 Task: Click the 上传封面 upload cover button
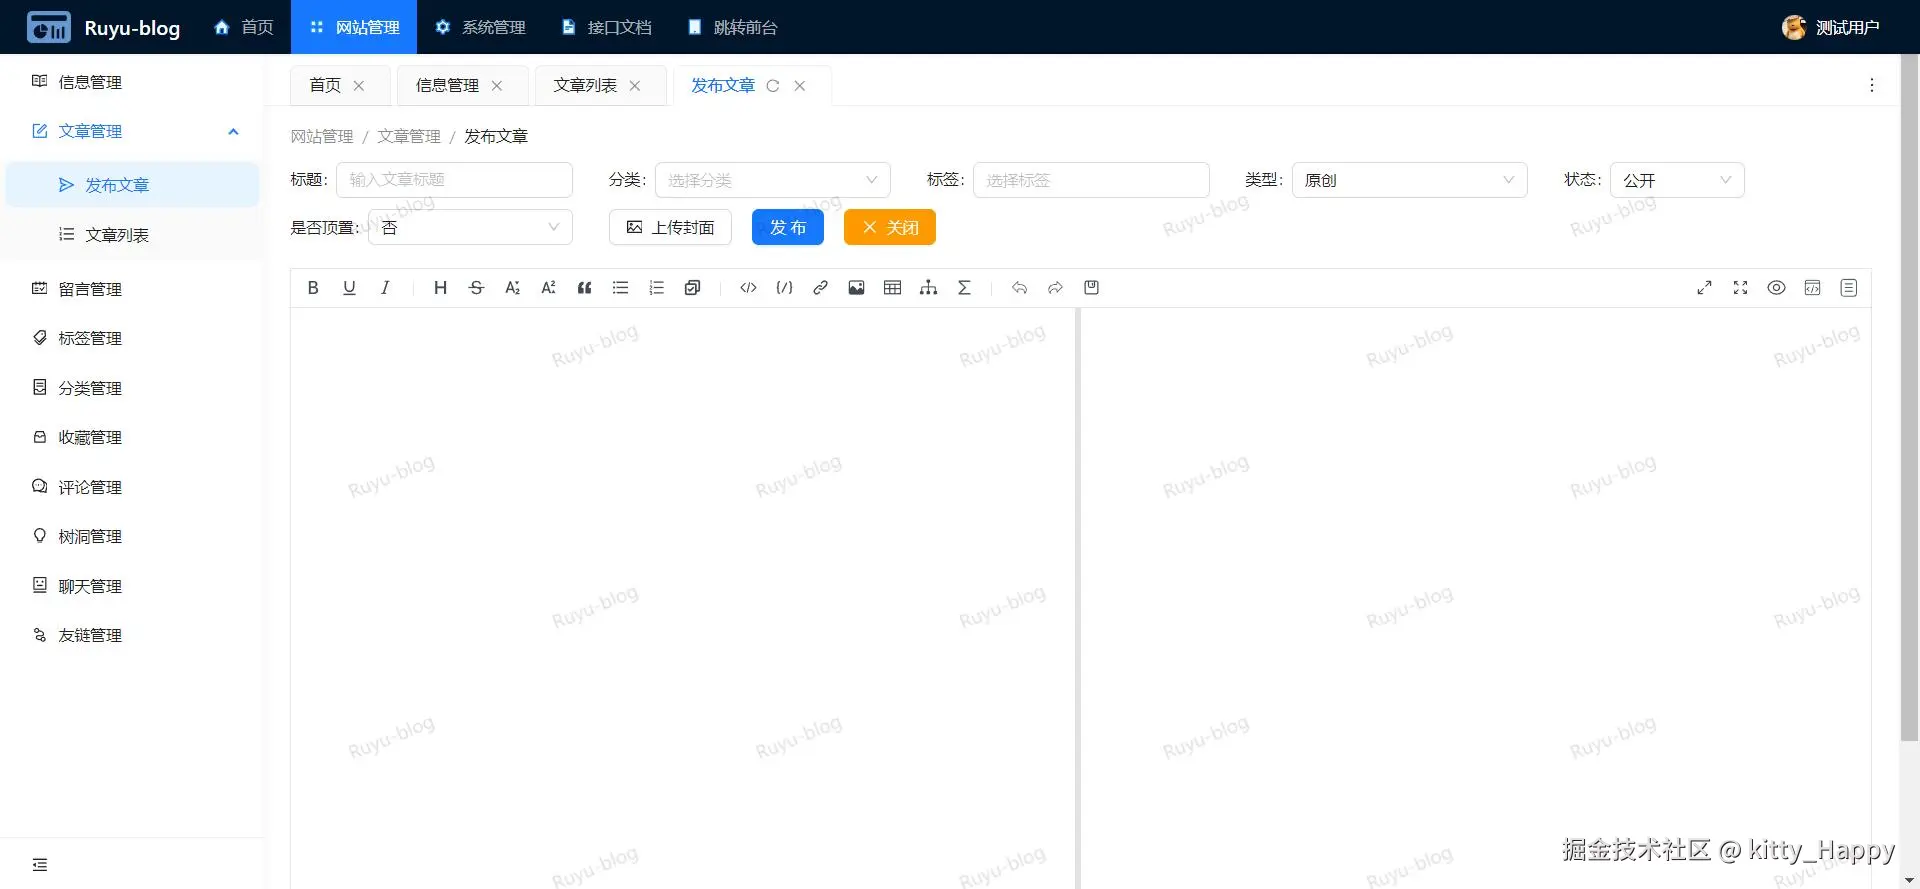point(670,227)
